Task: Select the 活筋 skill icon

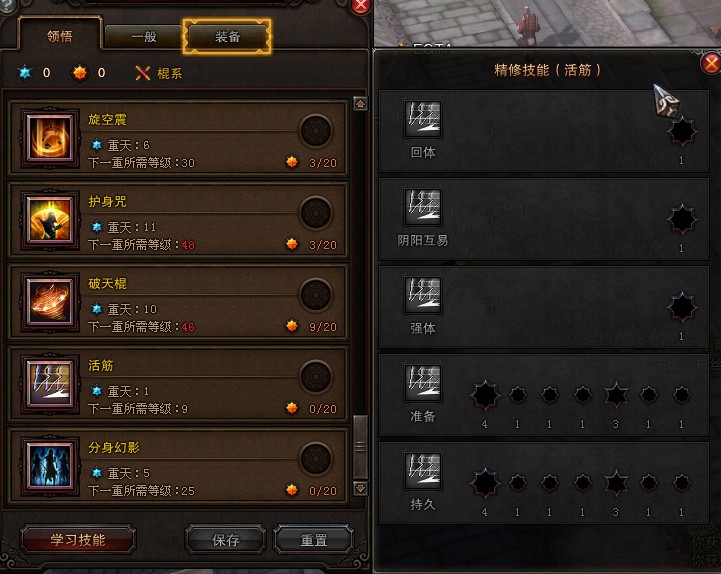Action: tap(50, 383)
